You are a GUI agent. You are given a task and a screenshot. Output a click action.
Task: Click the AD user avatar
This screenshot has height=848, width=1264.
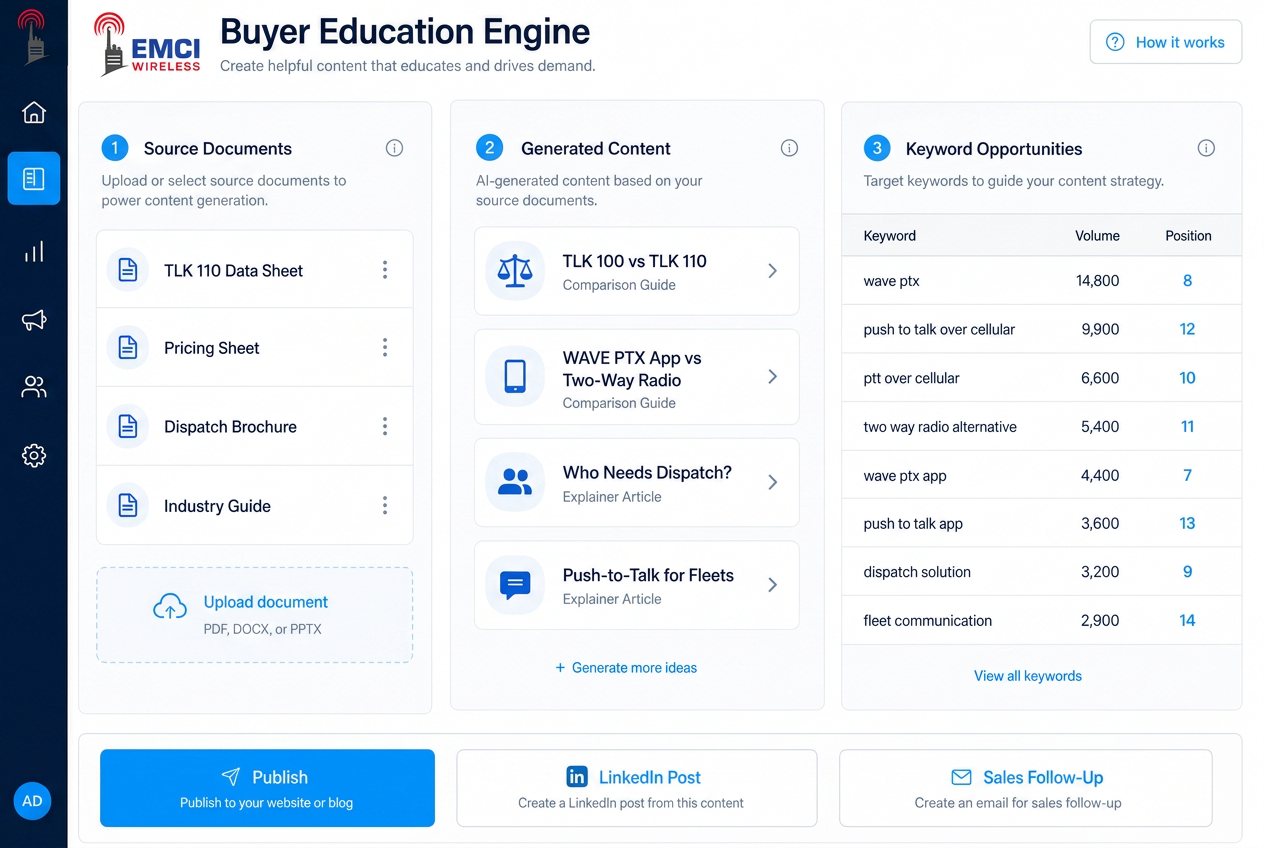(x=32, y=801)
